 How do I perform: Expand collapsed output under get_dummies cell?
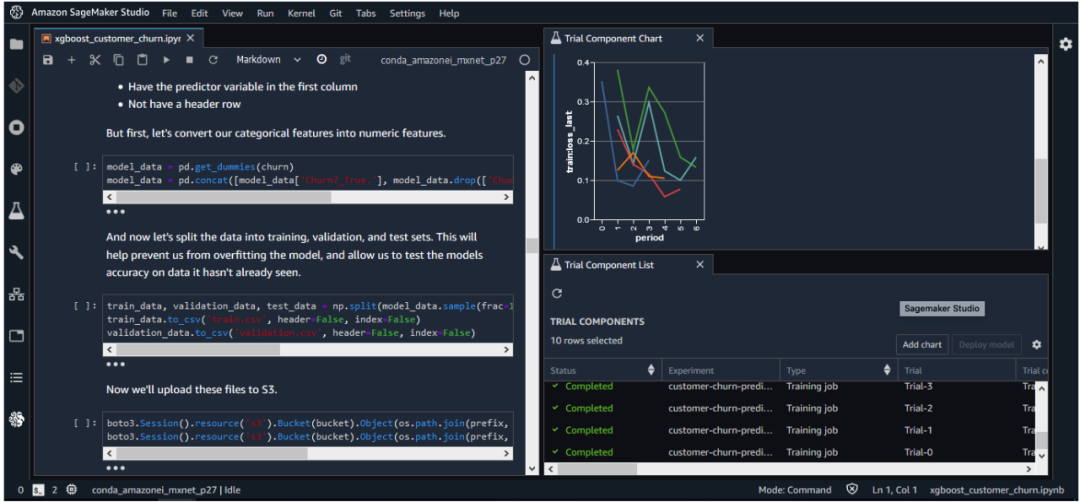115,212
